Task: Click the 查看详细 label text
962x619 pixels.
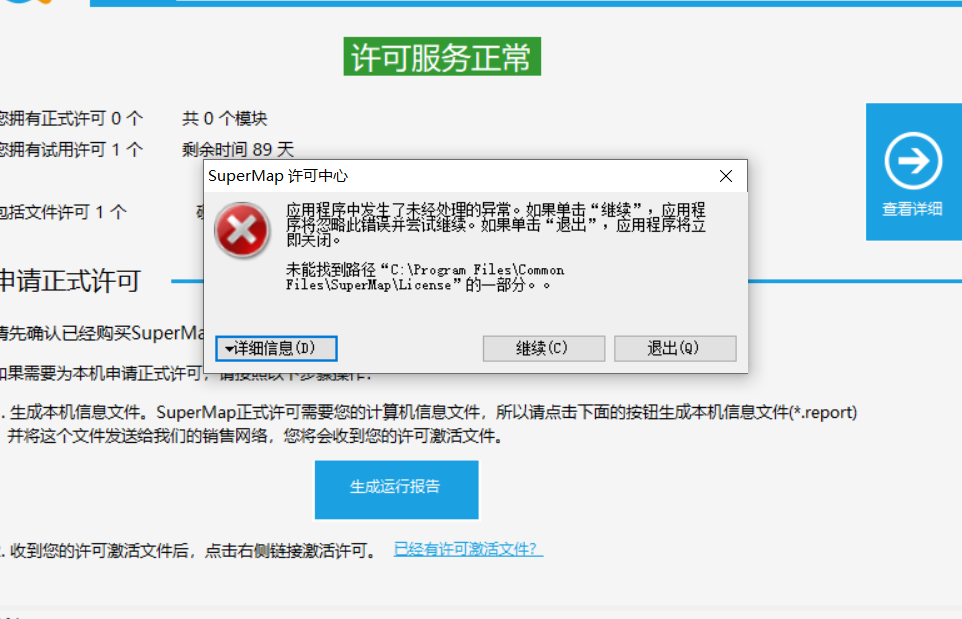Action: pyautogui.click(x=912, y=209)
